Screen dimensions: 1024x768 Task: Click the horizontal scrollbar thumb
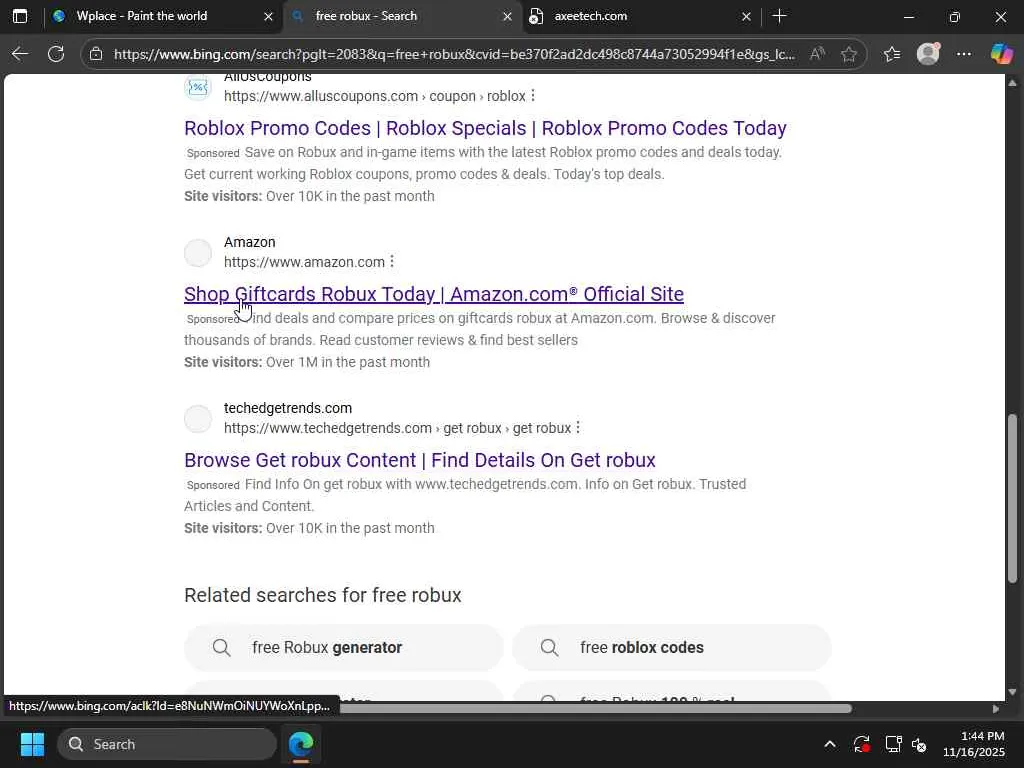click(596, 709)
